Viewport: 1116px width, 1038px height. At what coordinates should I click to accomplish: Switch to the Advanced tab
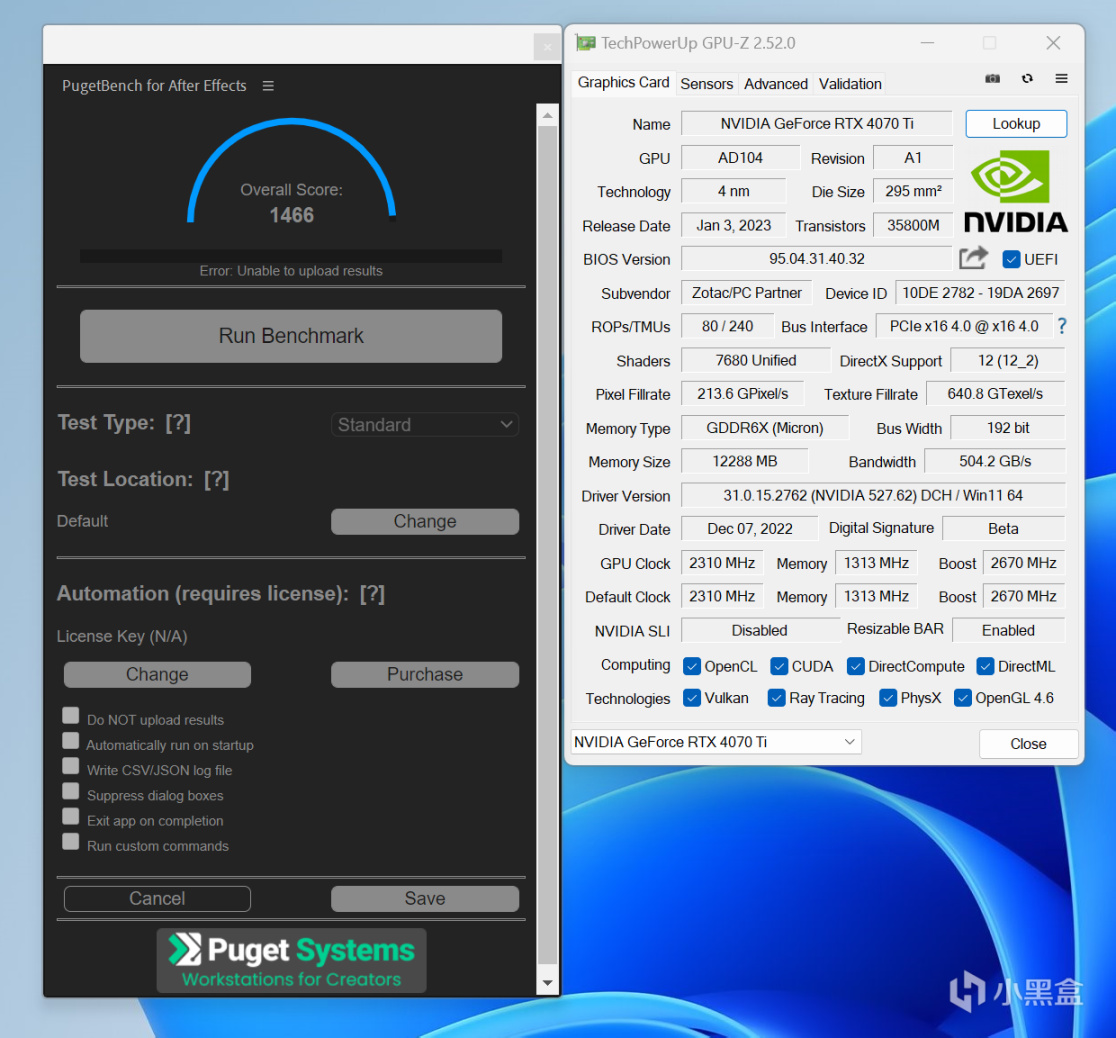tap(776, 84)
